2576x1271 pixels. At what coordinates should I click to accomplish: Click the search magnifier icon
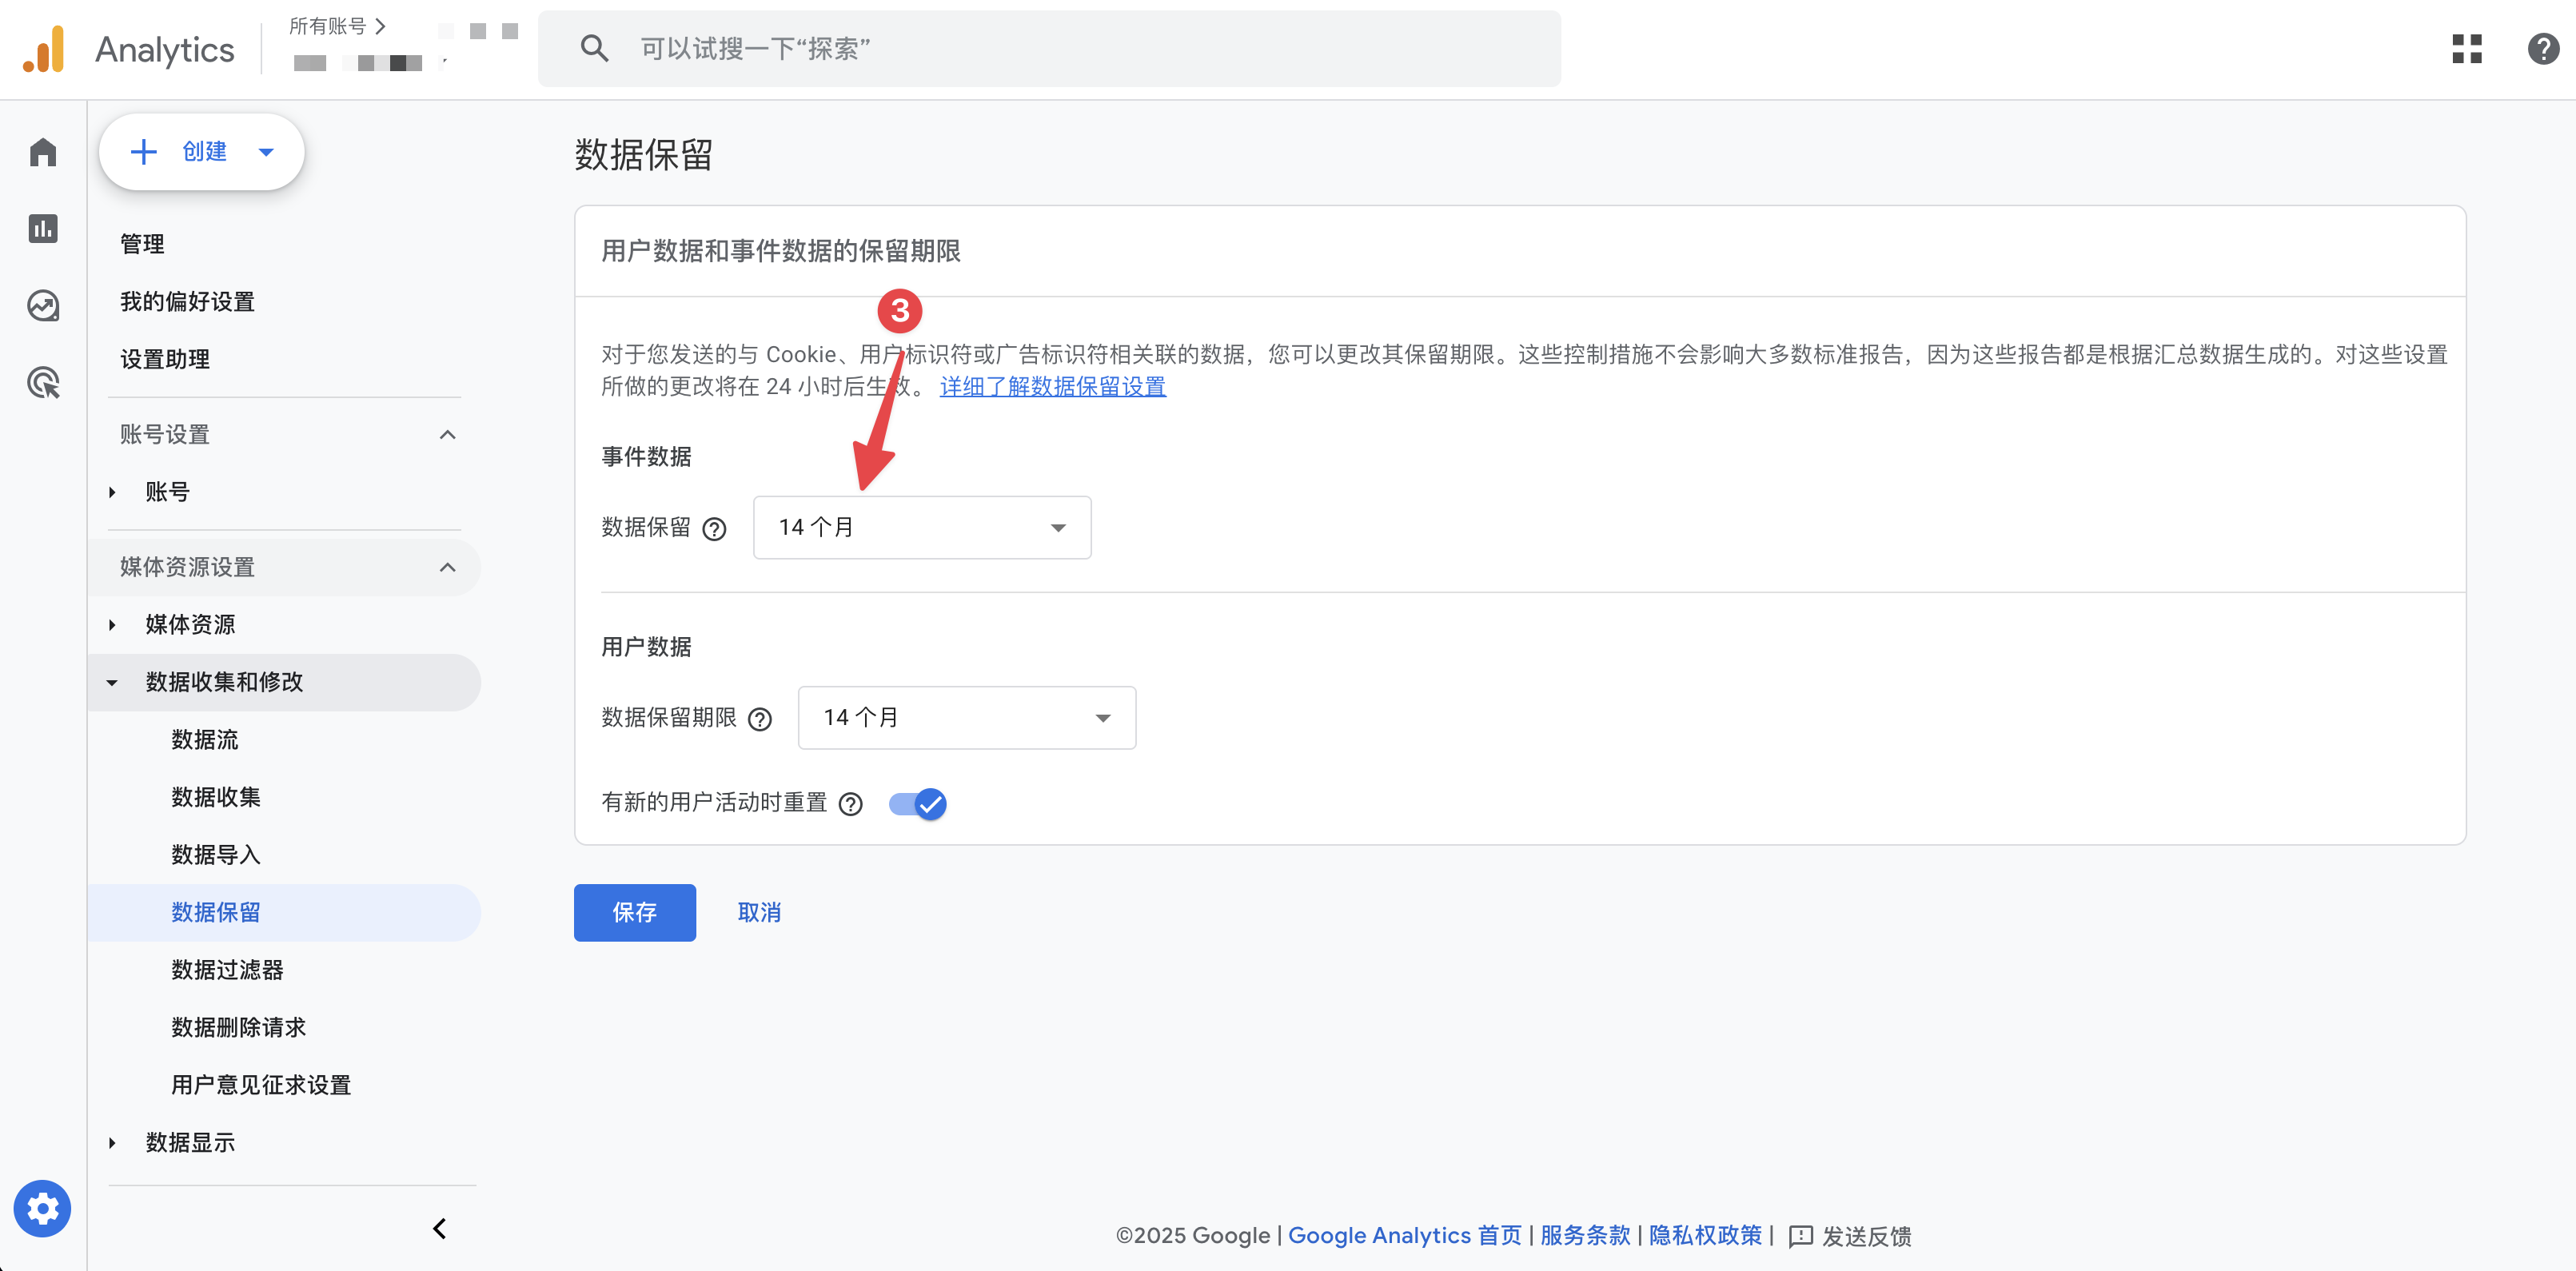594,48
